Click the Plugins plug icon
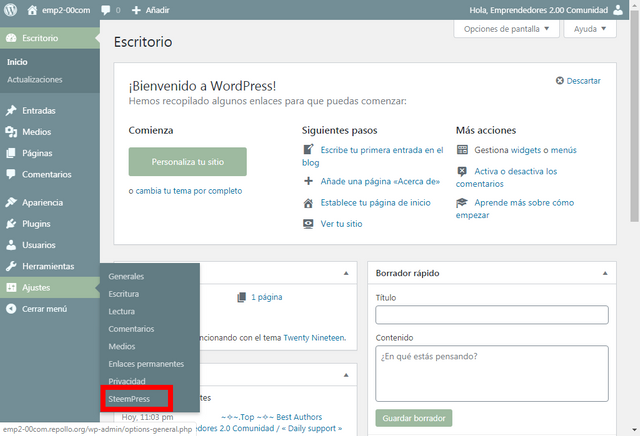 pyautogui.click(x=11, y=224)
